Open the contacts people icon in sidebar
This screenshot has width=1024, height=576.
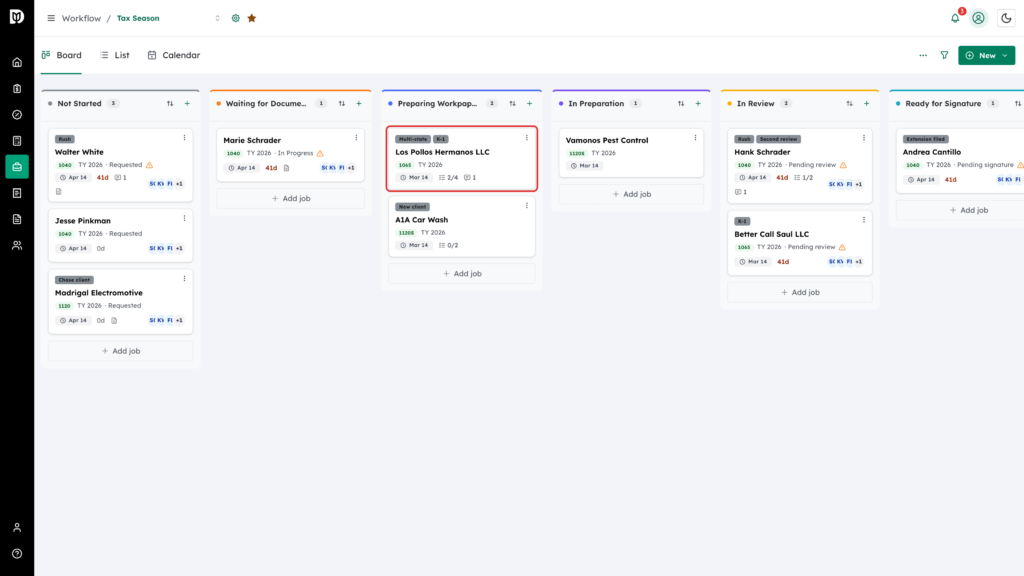[17, 246]
